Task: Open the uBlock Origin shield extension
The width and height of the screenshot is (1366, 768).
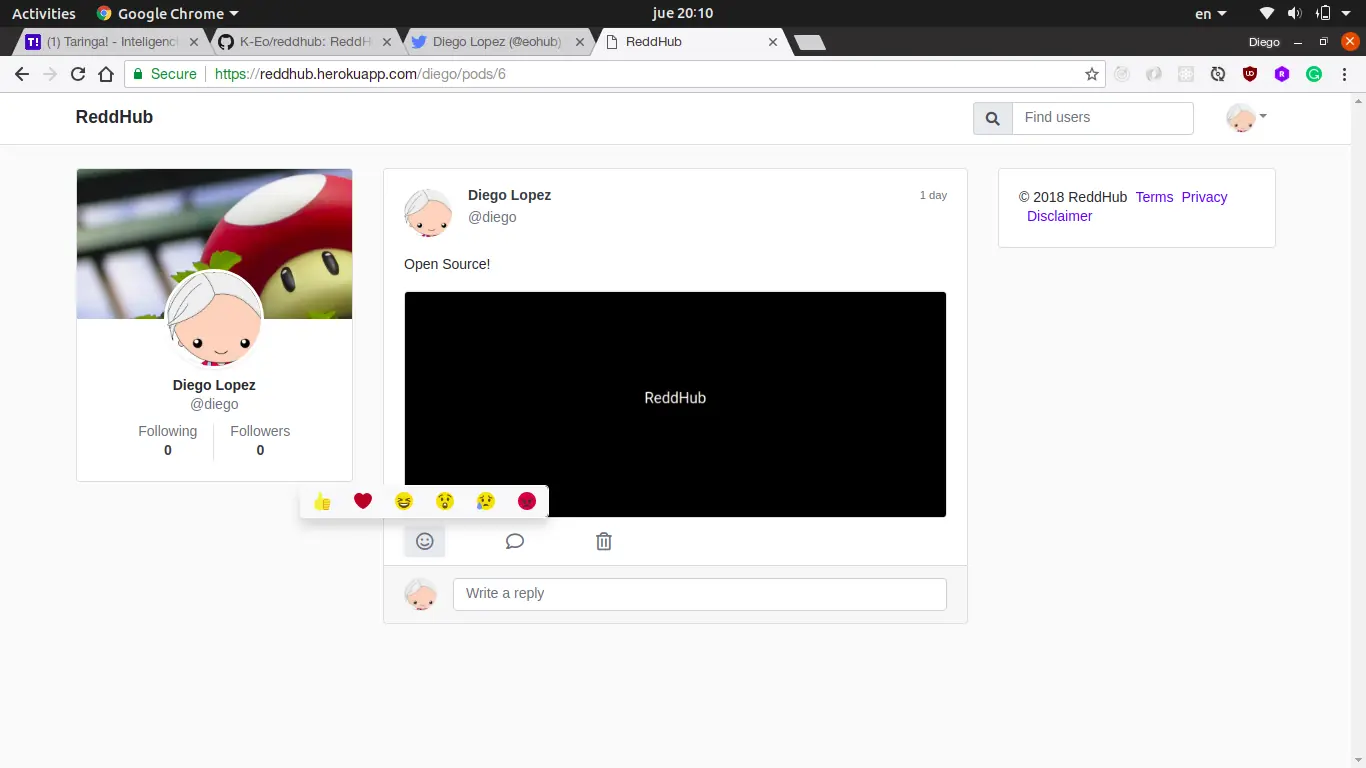Action: tap(1250, 74)
